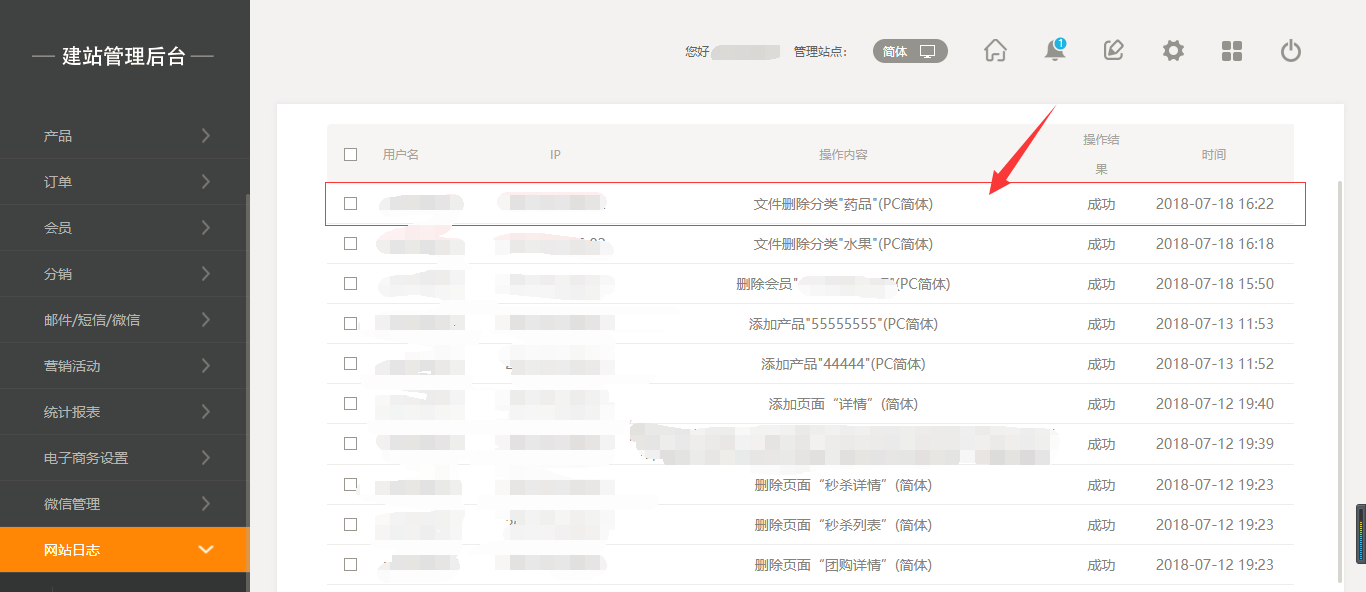Click the edit pencil icon
The height and width of the screenshot is (592, 1366).
point(1113,51)
